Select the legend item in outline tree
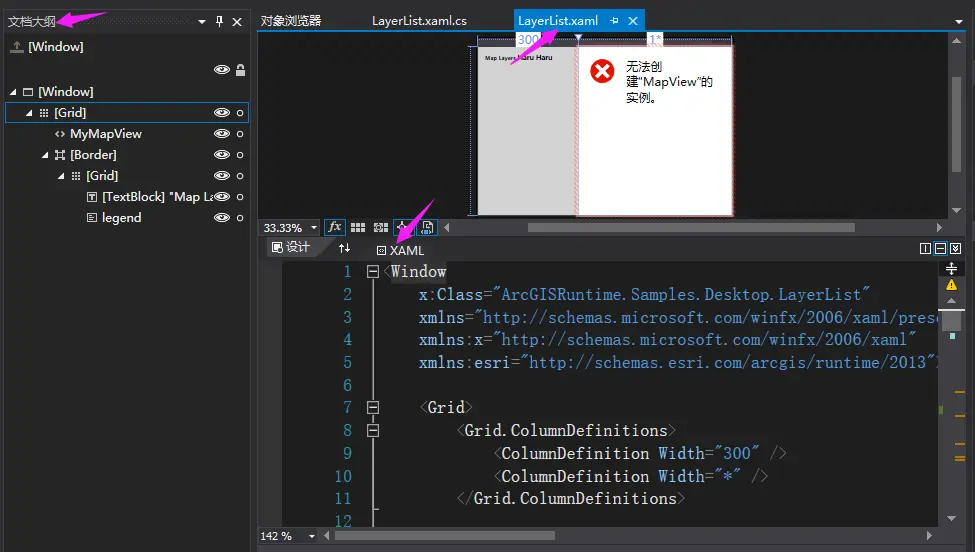The image size is (975, 552). click(121, 218)
